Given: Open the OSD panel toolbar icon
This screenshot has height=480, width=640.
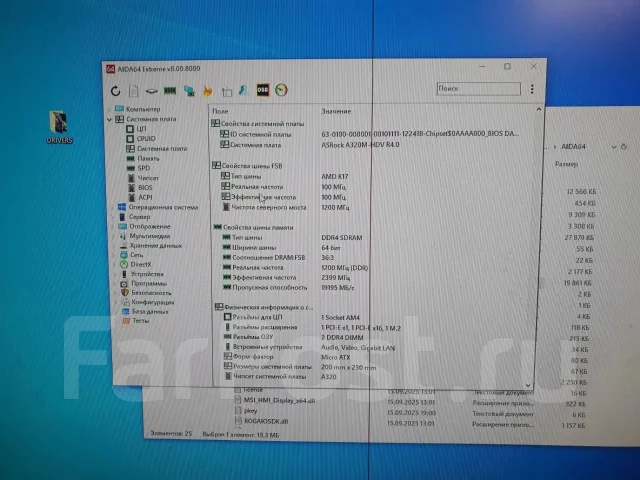Looking at the screenshot, I should [262, 90].
